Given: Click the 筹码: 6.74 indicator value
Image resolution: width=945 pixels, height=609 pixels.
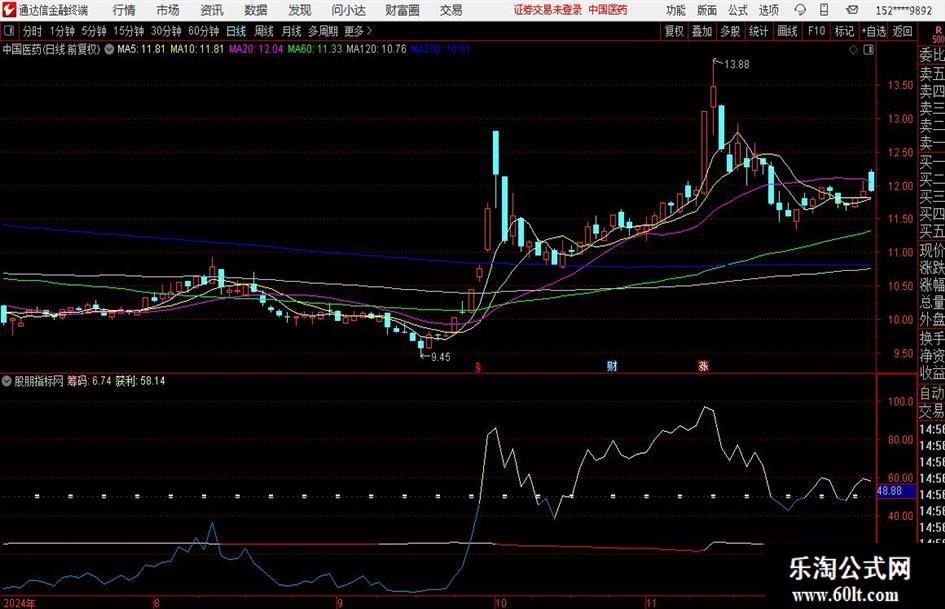Looking at the screenshot, I should click(x=89, y=381).
